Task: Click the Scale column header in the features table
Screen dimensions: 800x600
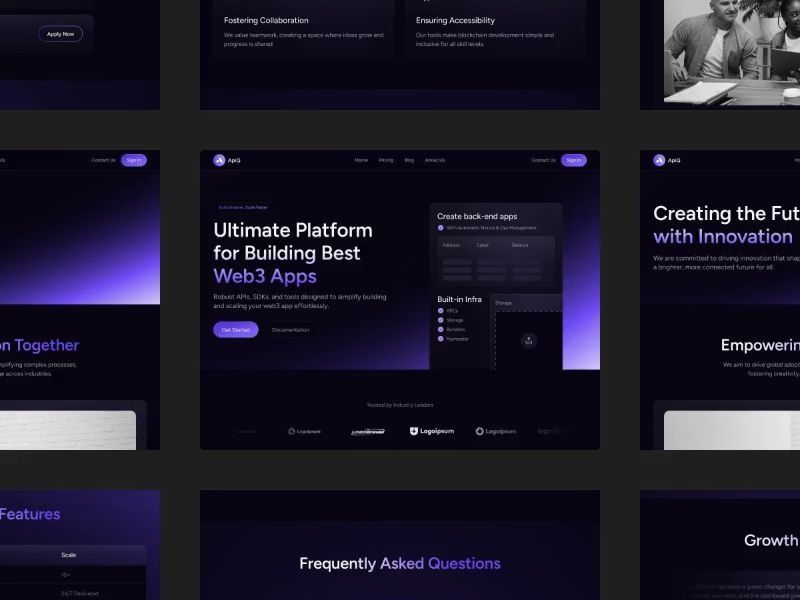Action: point(68,555)
